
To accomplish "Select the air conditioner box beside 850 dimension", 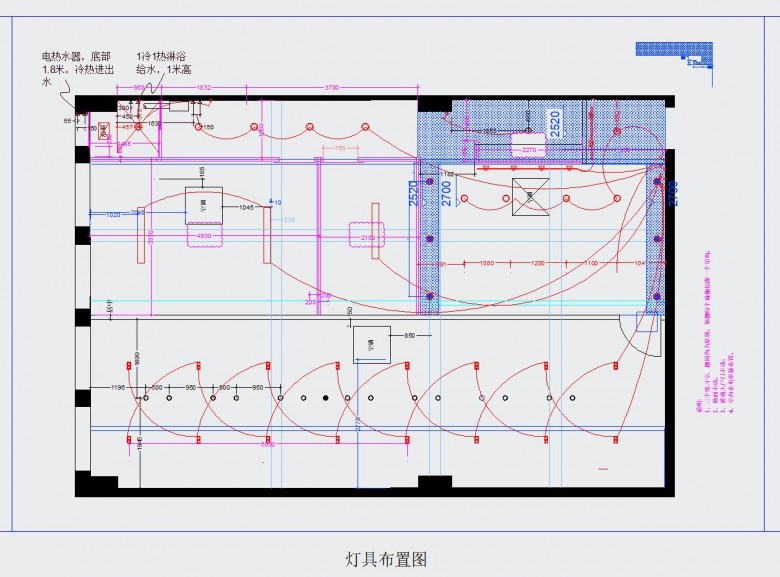I will [371, 342].
